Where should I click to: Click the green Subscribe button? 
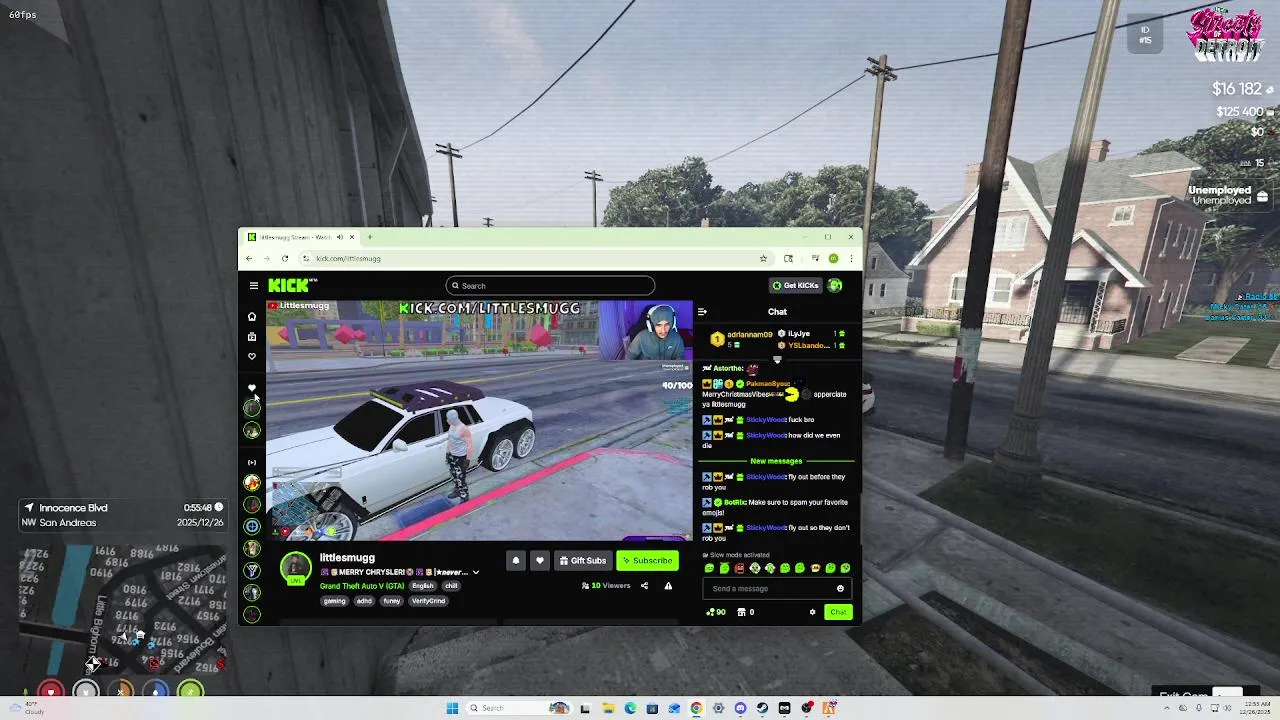click(647, 561)
